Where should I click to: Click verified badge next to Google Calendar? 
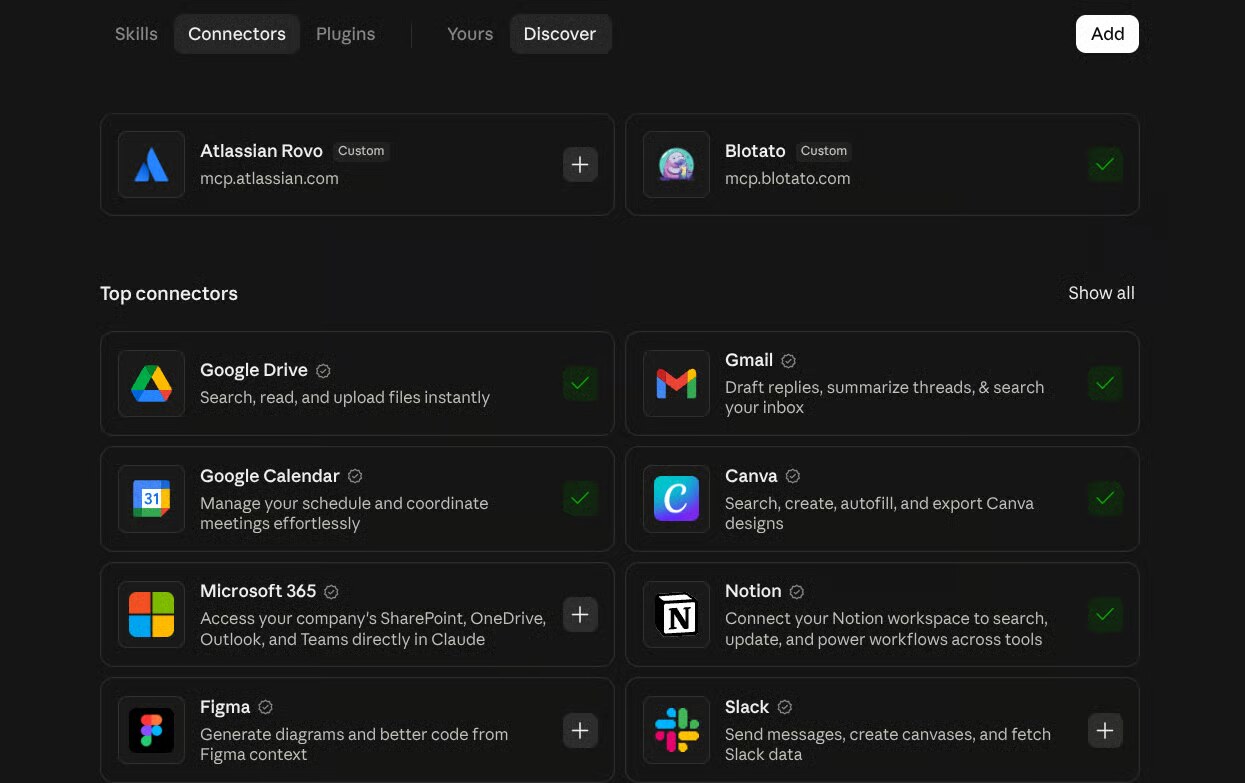pyautogui.click(x=355, y=476)
